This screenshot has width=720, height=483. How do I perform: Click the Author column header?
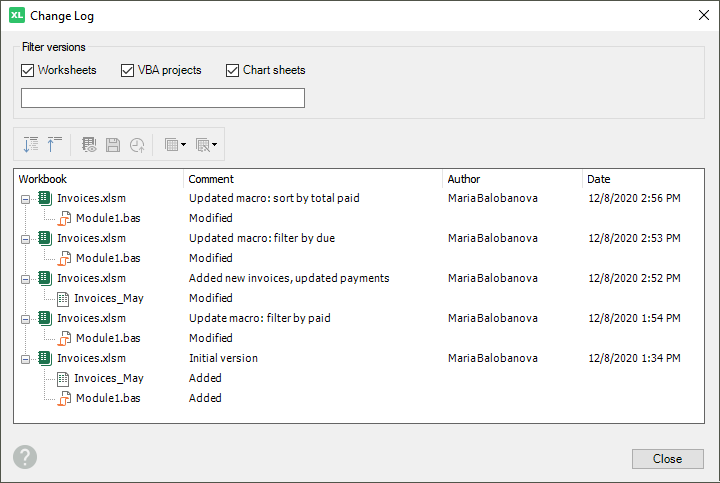(512, 179)
